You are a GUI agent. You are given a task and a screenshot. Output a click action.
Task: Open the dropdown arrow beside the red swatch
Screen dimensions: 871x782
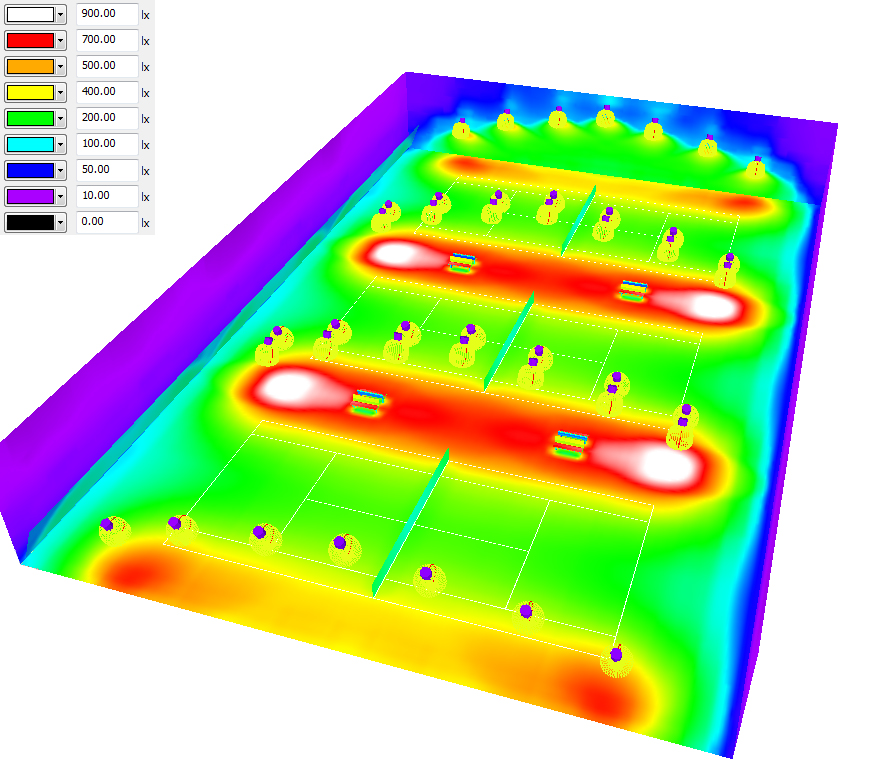click(61, 41)
